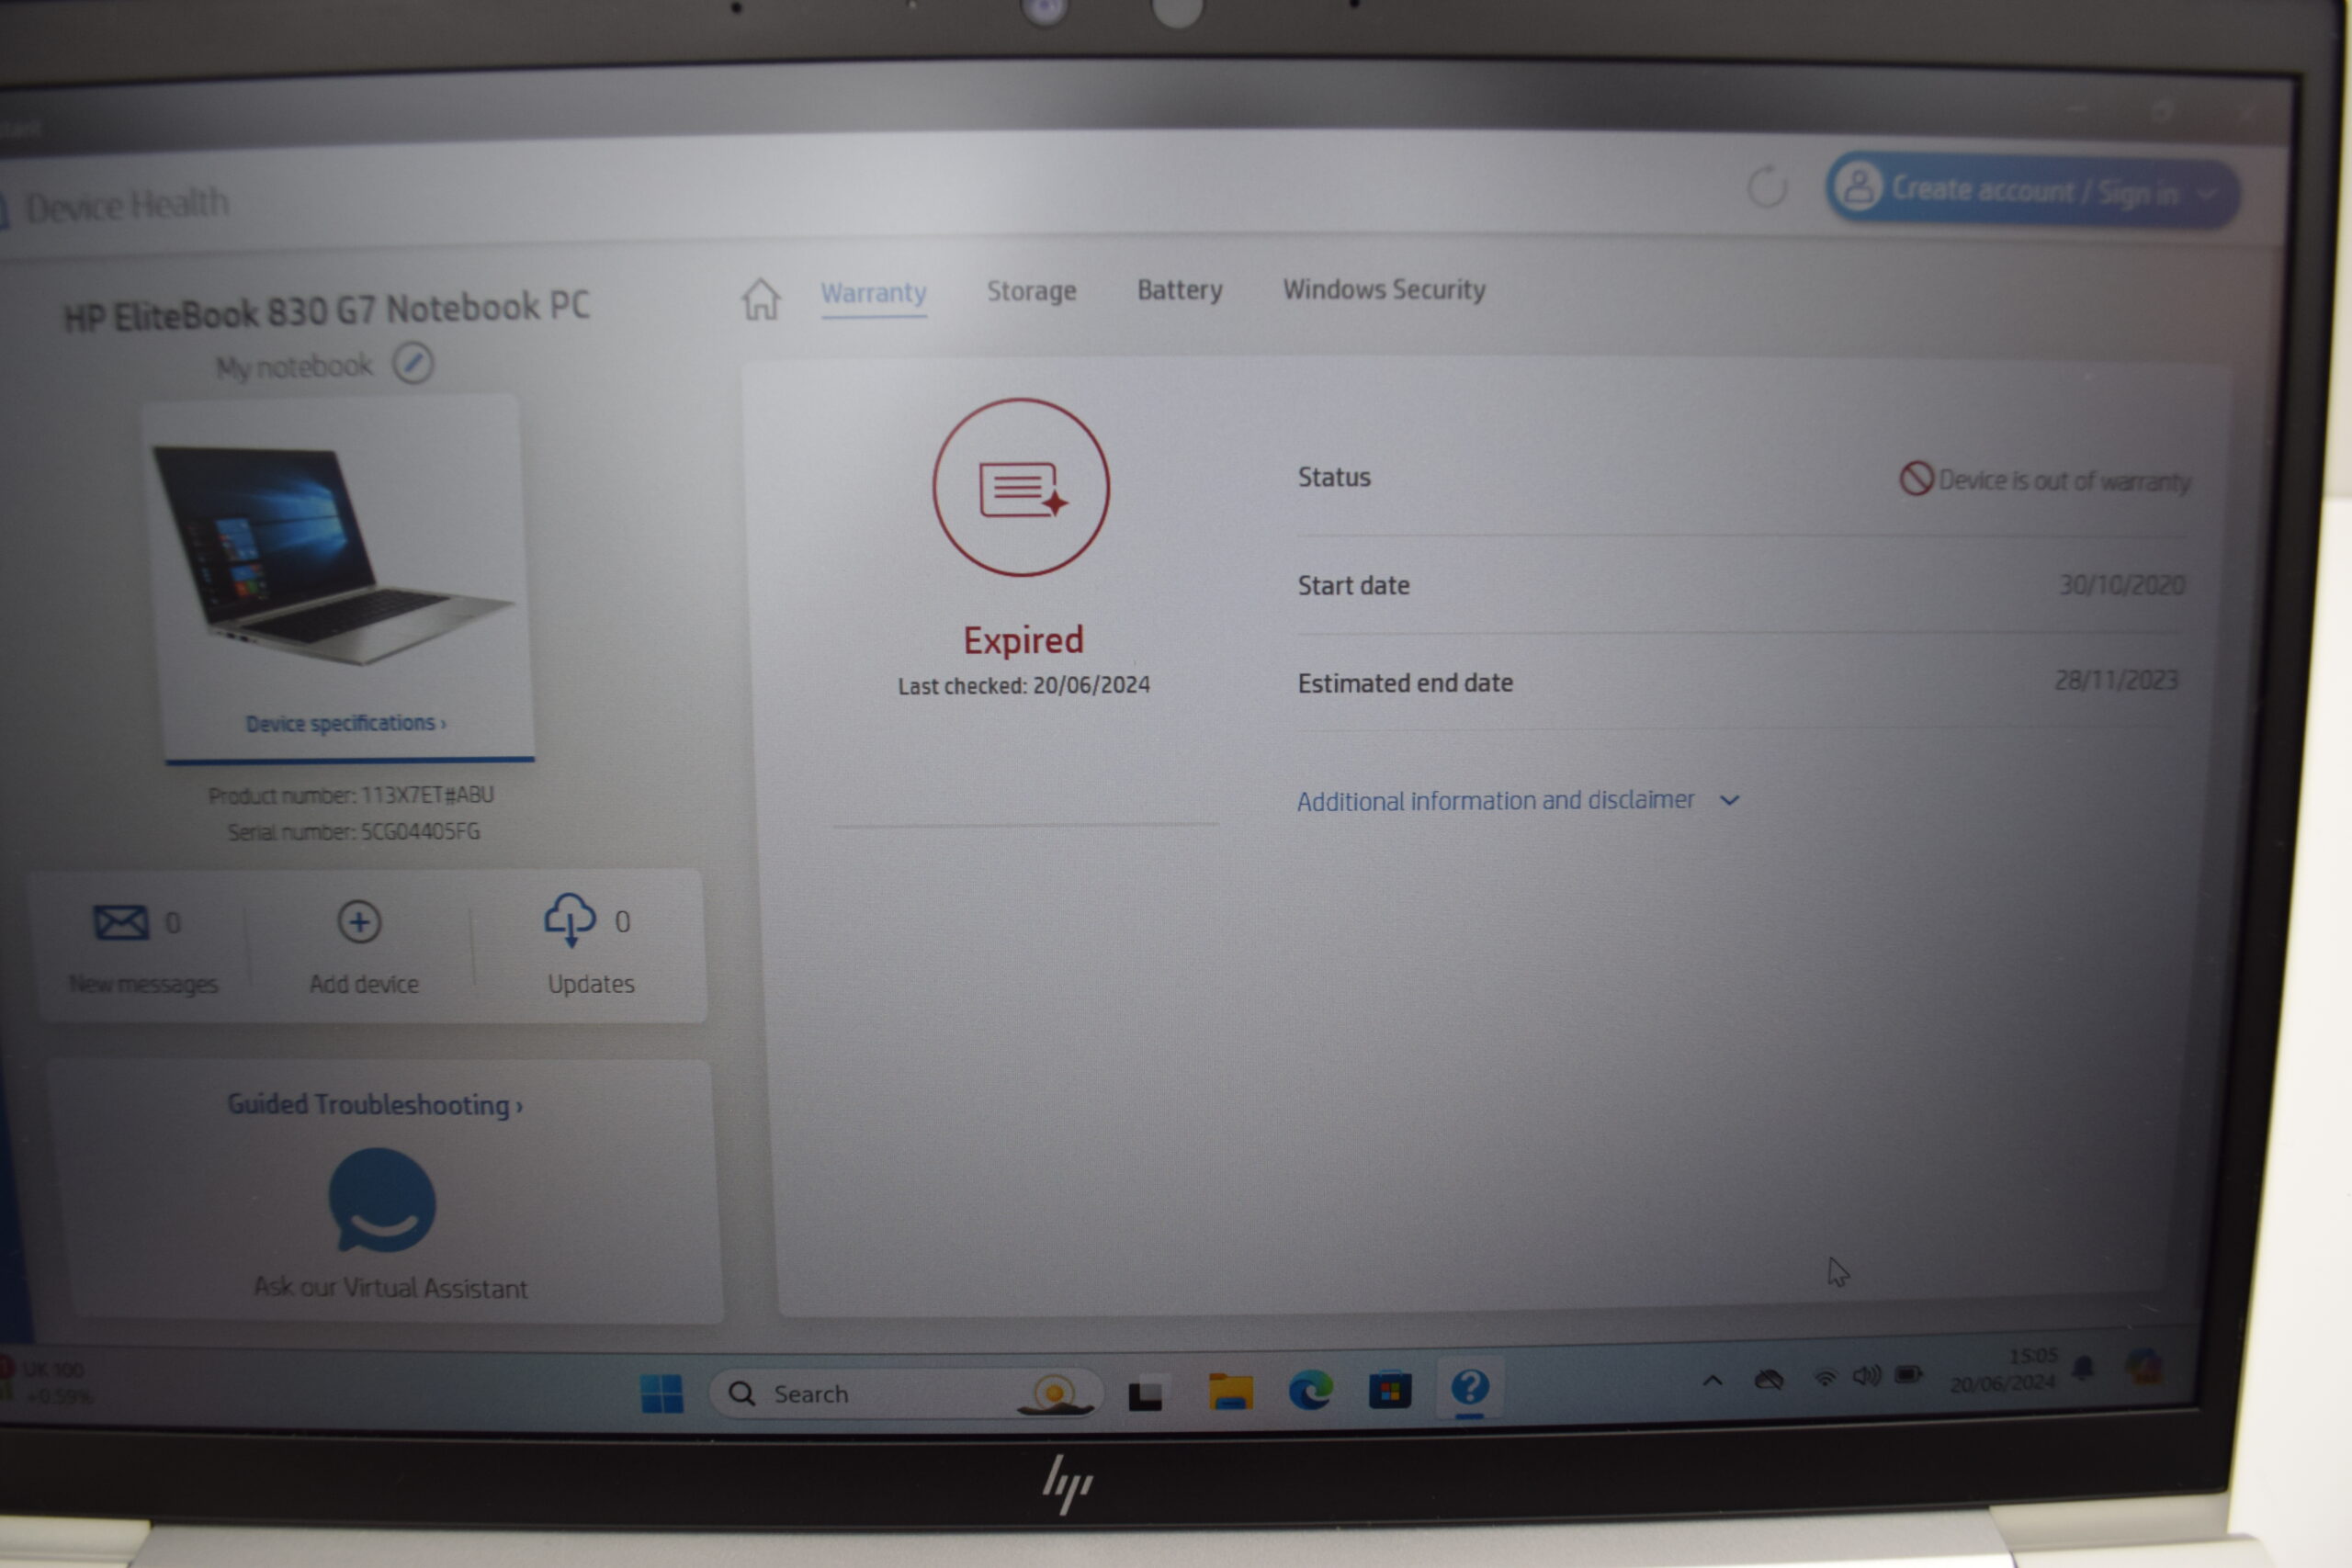Image resolution: width=2352 pixels, height=1568 pixels.
Task: Switch to the Storage tab
Action: point(1031,291)
